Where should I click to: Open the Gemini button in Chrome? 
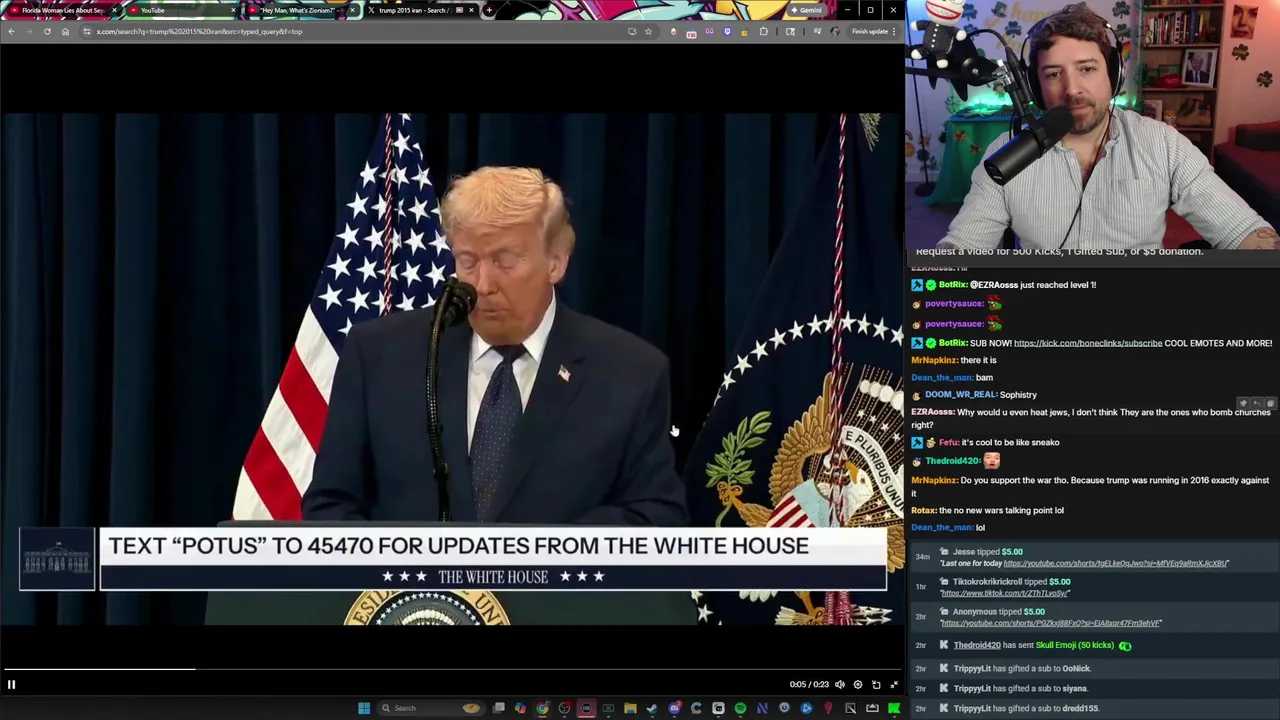pos(806,10)
